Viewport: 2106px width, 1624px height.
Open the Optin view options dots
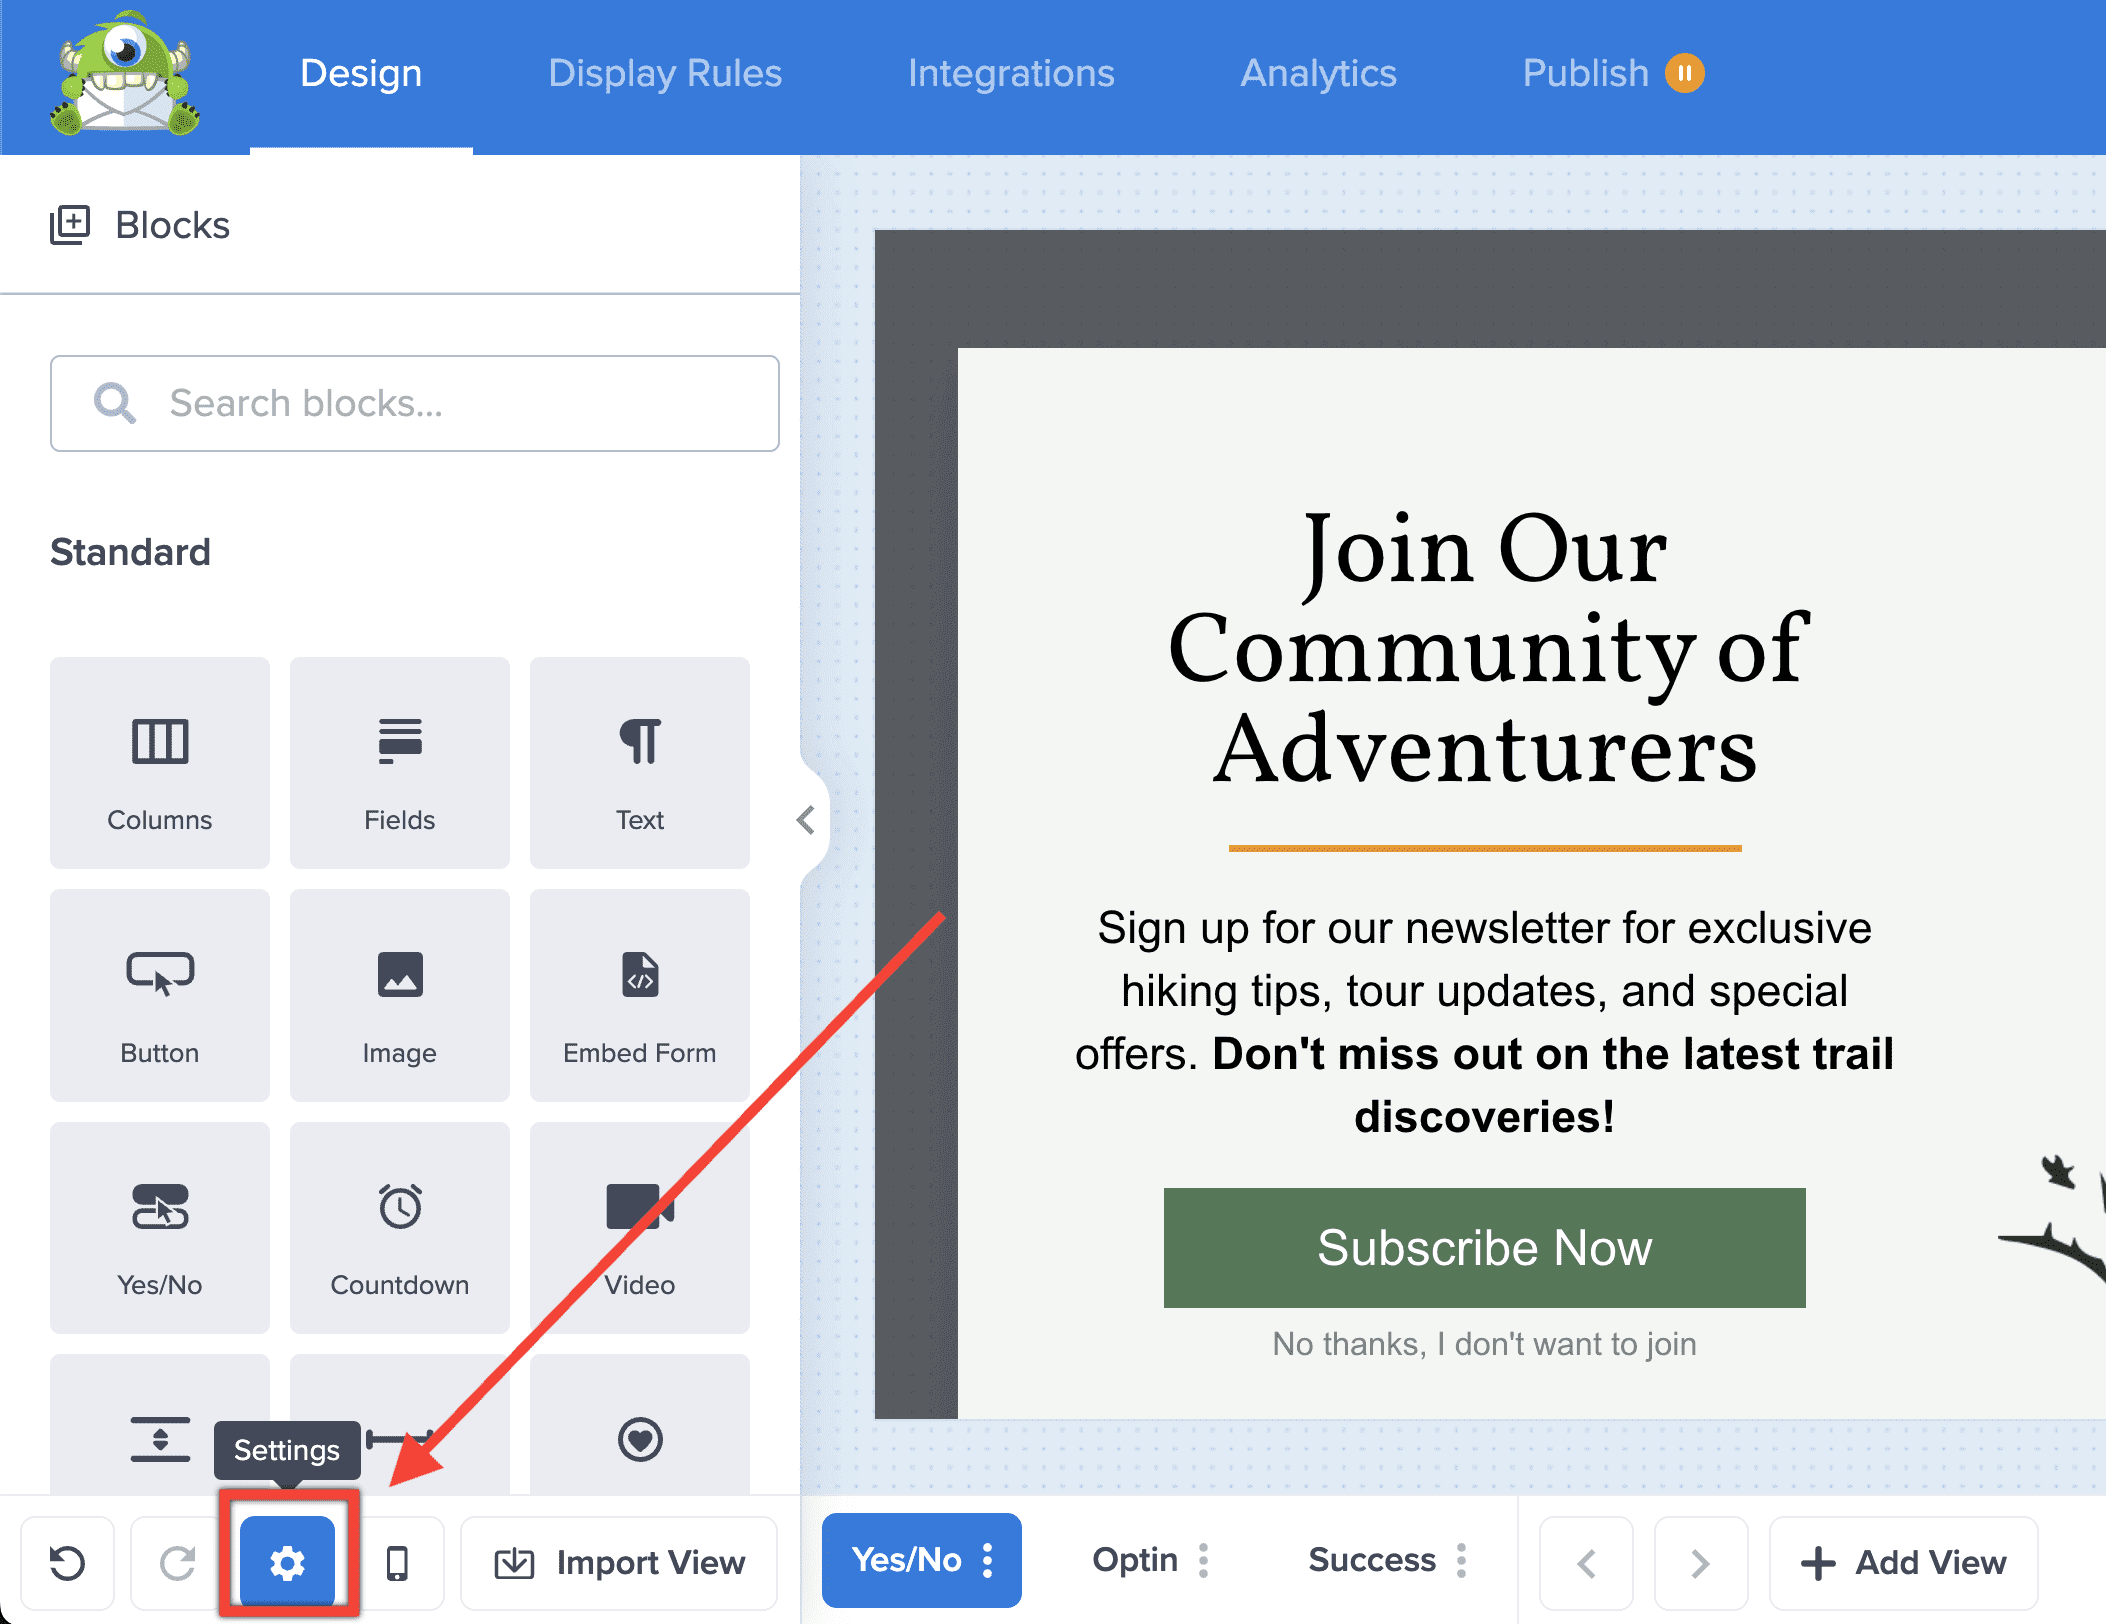tap(1204, 1560)
